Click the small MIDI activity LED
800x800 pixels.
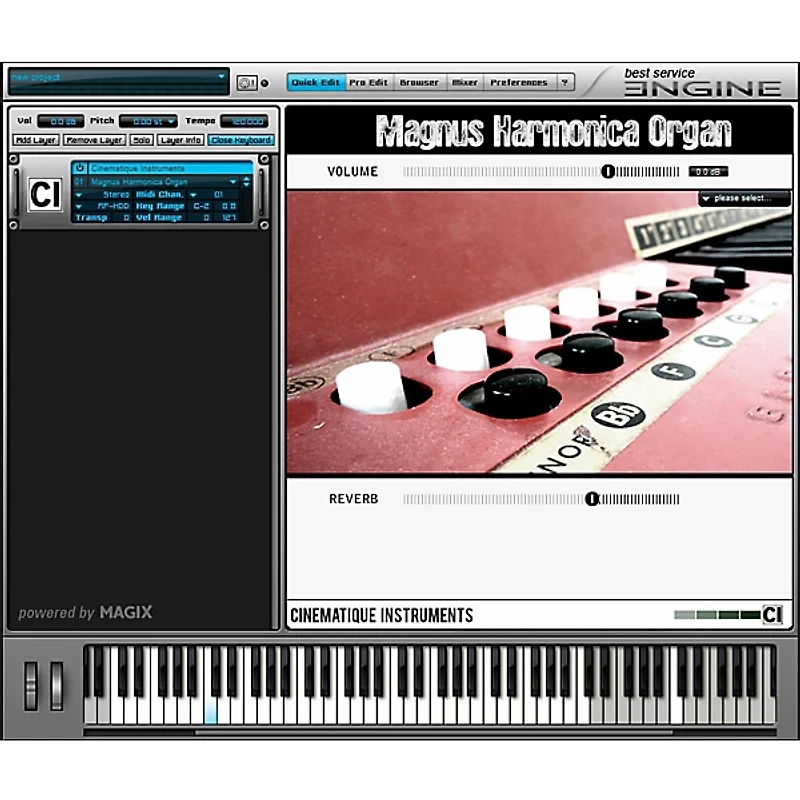tap(265, 83)
